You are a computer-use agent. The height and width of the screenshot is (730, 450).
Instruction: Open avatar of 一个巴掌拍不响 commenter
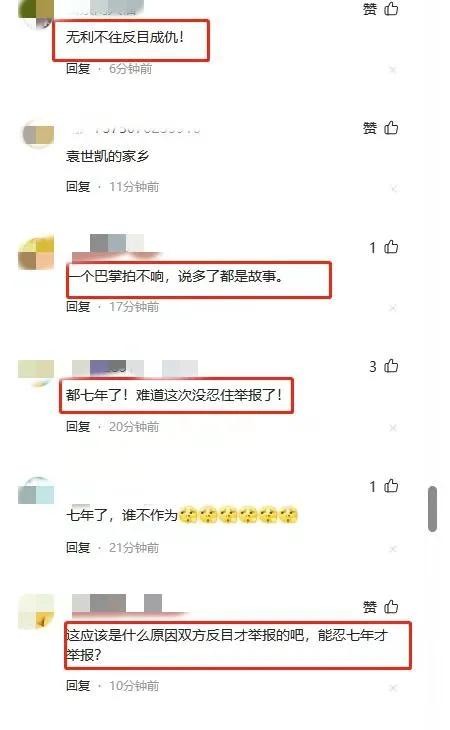[x=36, y=254]
